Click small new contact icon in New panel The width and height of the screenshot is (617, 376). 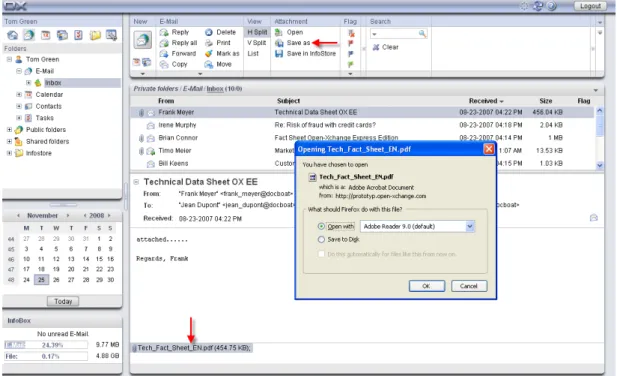(146, 62)
